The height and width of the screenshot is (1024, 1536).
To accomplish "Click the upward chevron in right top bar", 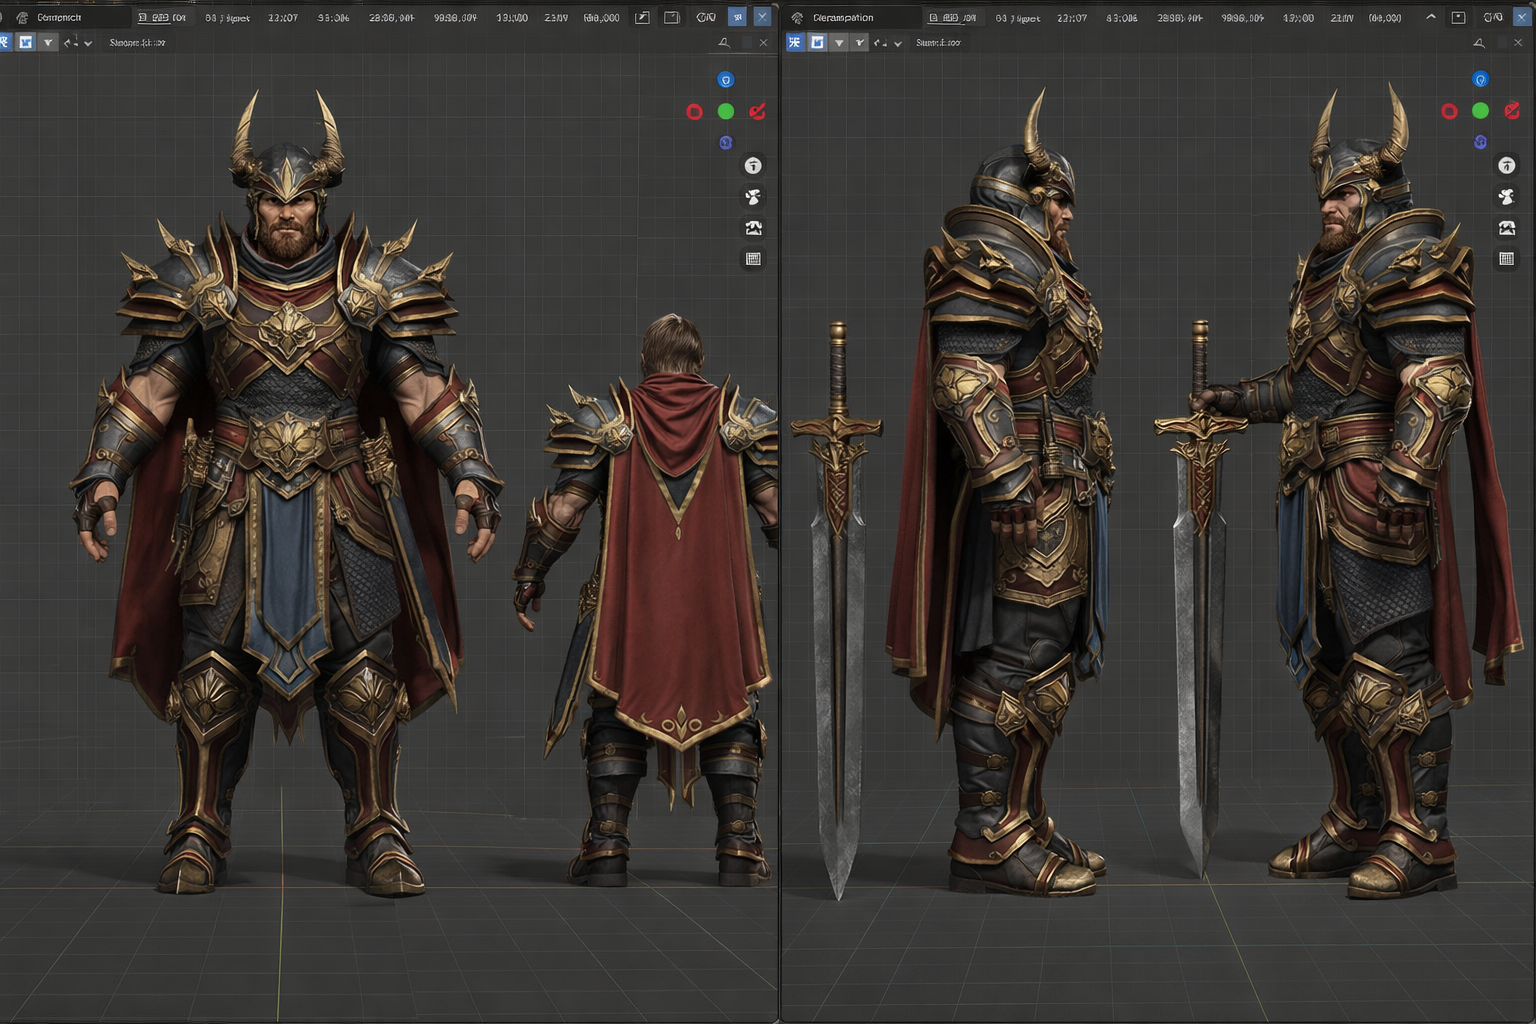I will [x=1430, y=17].
